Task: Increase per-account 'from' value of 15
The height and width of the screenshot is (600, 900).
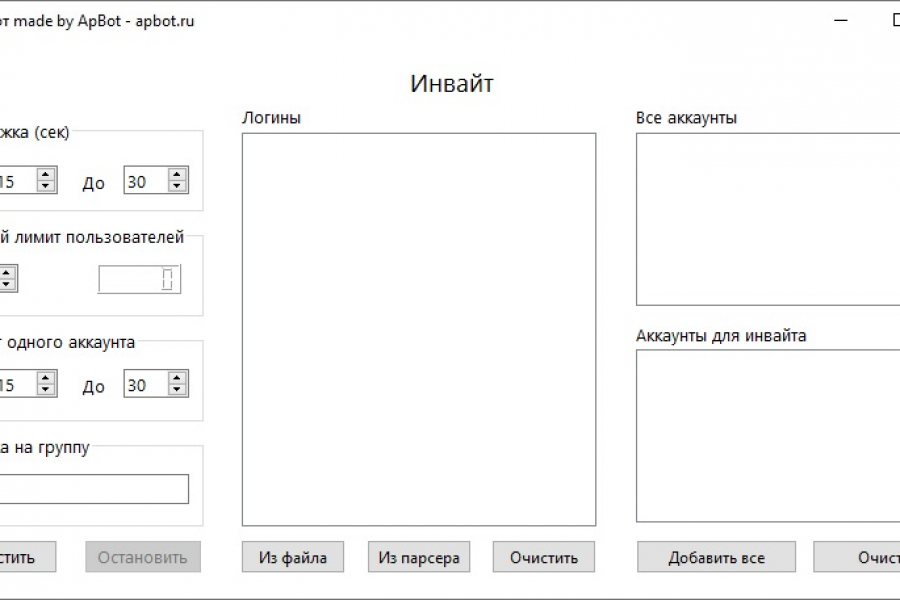Action: pyautogui.click(x=46, y=378)
